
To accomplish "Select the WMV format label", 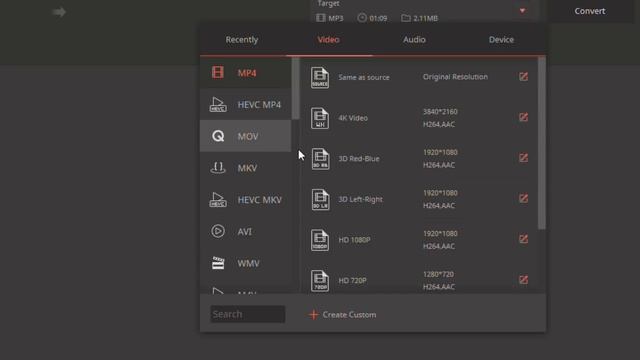I will [248, 263].
